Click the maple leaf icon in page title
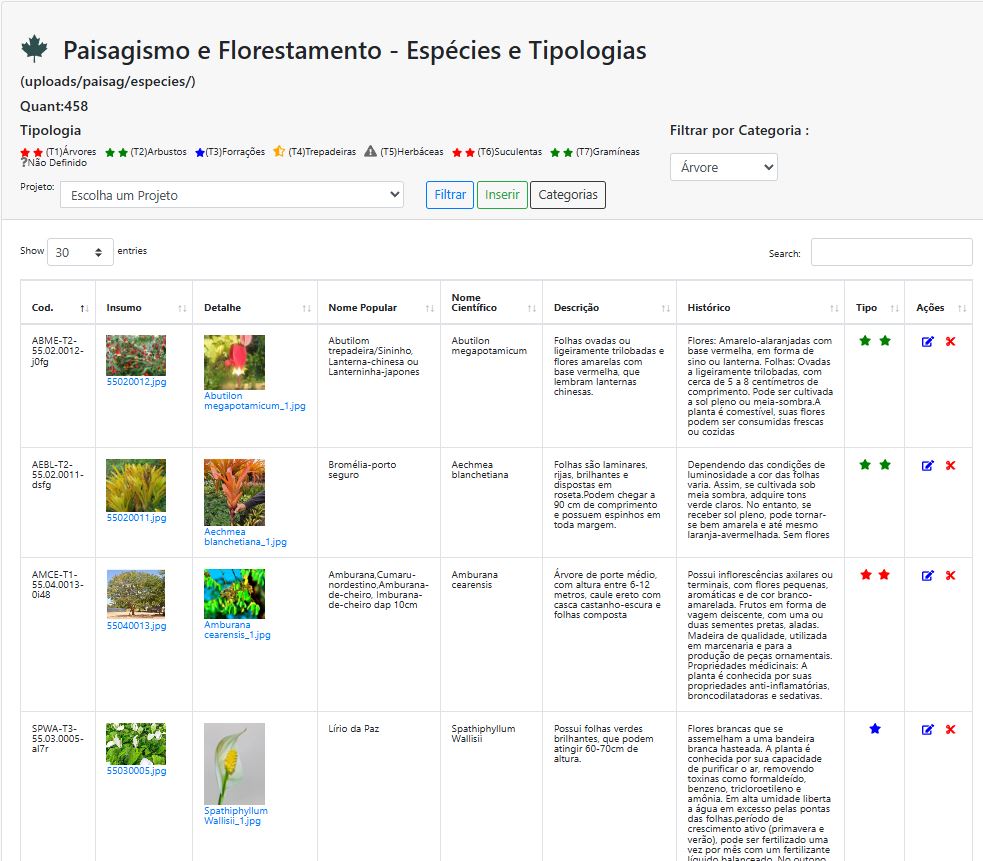The image size is (983, 861). [x=35, y=49]
